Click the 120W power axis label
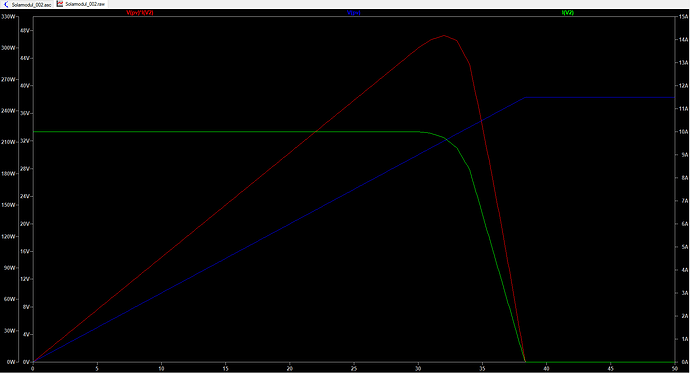 (8, 237)
